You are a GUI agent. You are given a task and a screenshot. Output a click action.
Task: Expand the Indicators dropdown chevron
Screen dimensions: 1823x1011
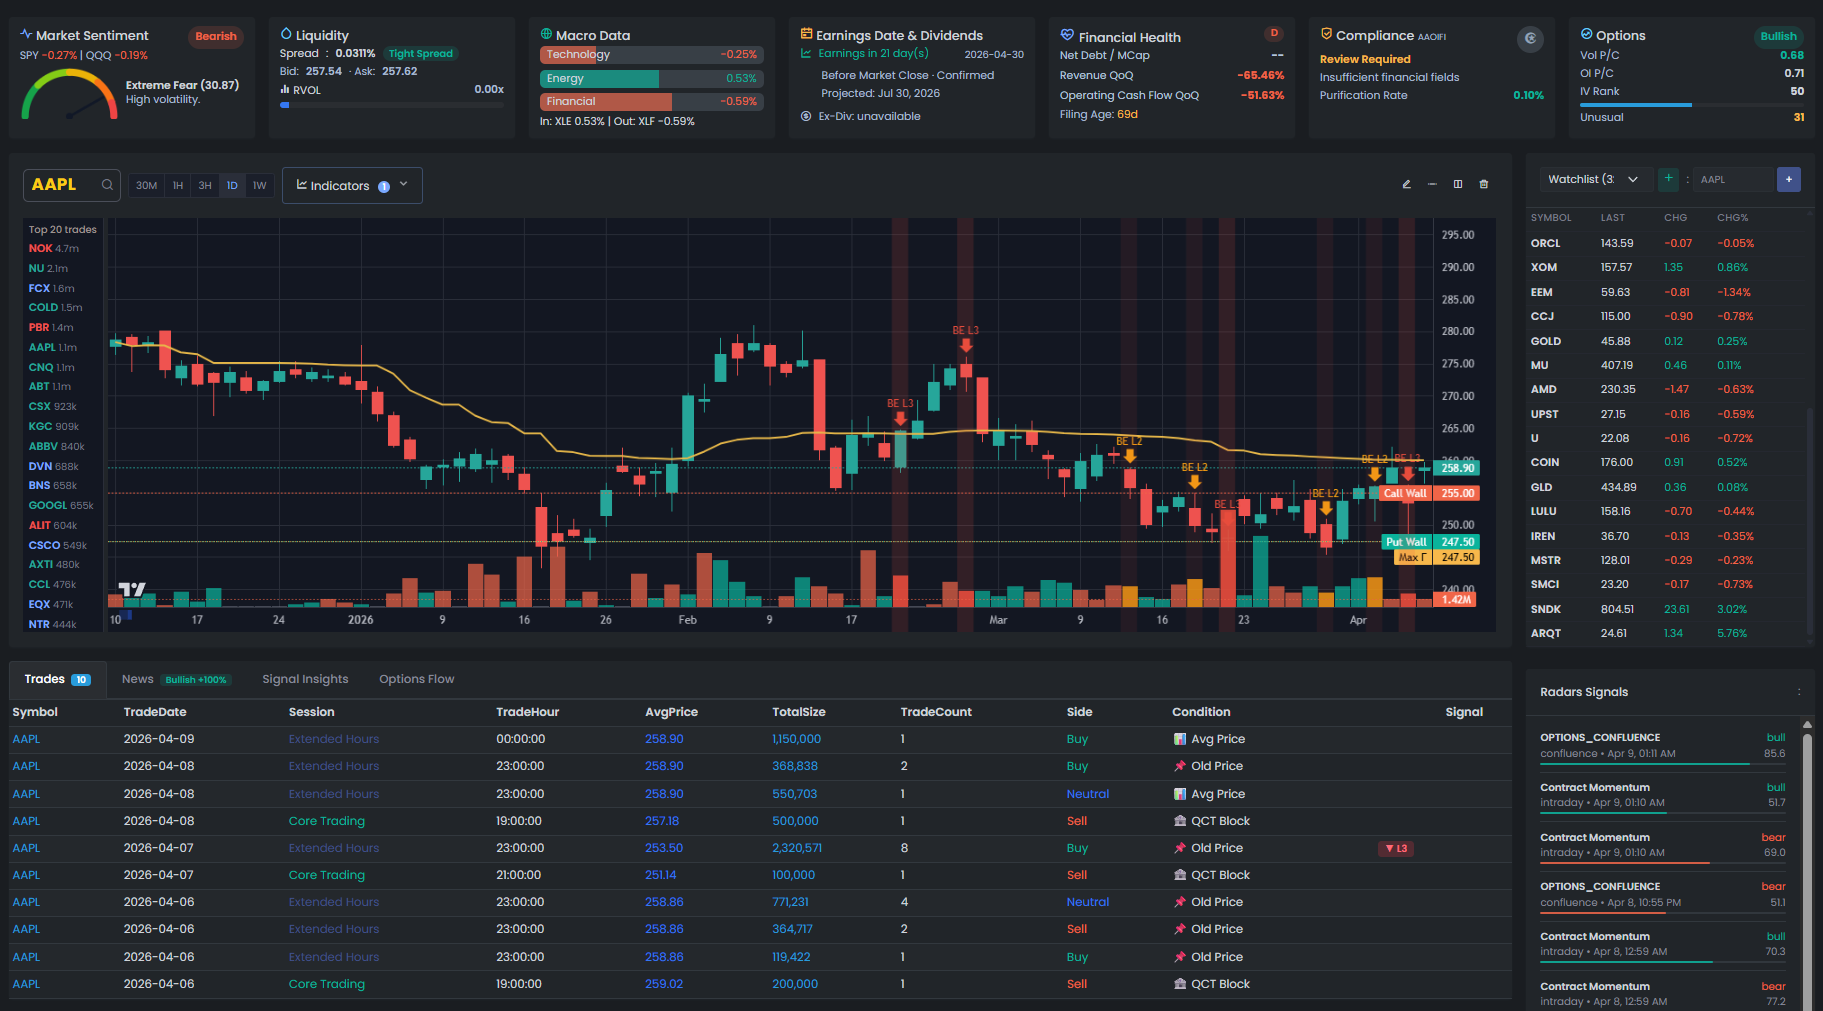[x=402, y=185]
